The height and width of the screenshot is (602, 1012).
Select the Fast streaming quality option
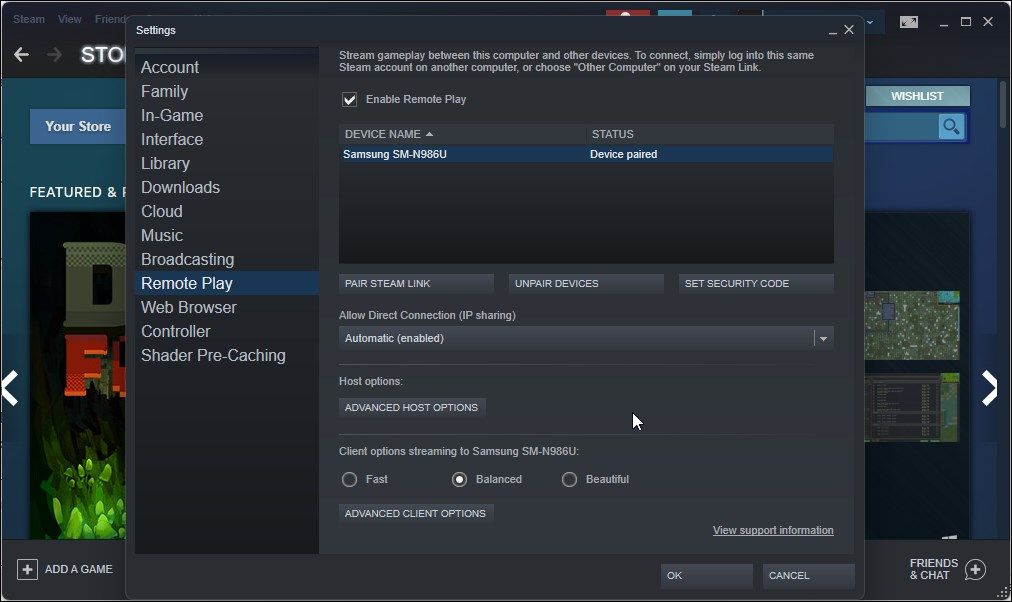pos(350,479)
